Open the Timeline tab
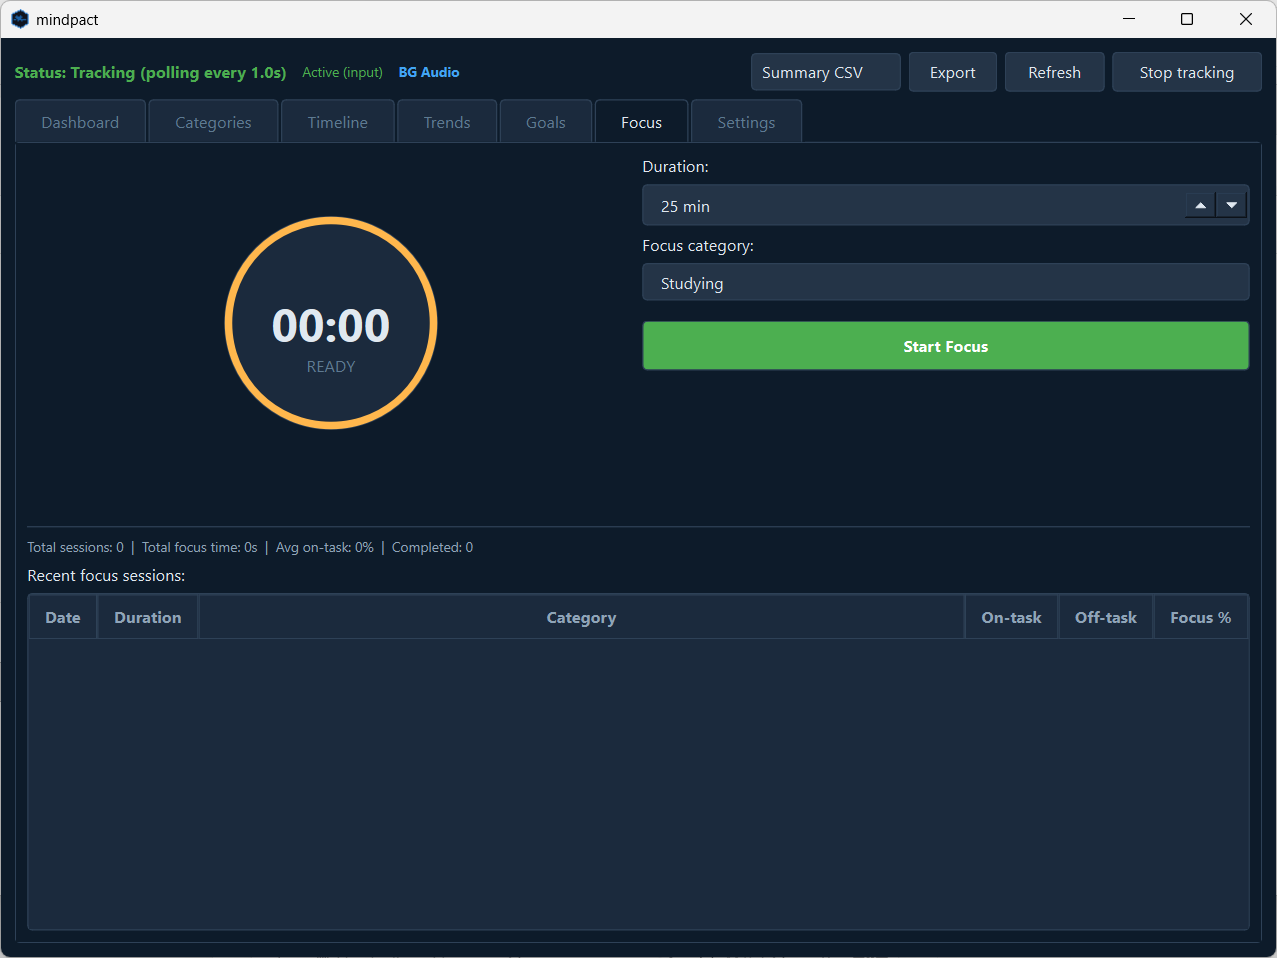 point(337,121)
